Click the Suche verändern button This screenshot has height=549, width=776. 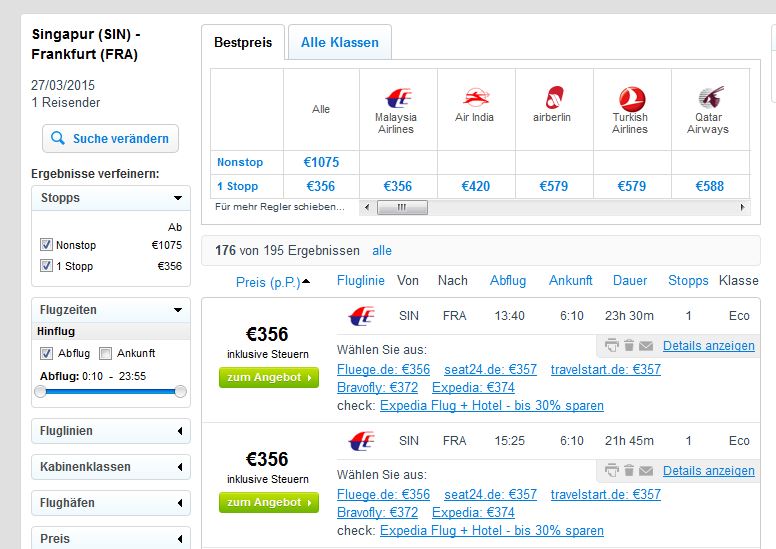[110, 139]
